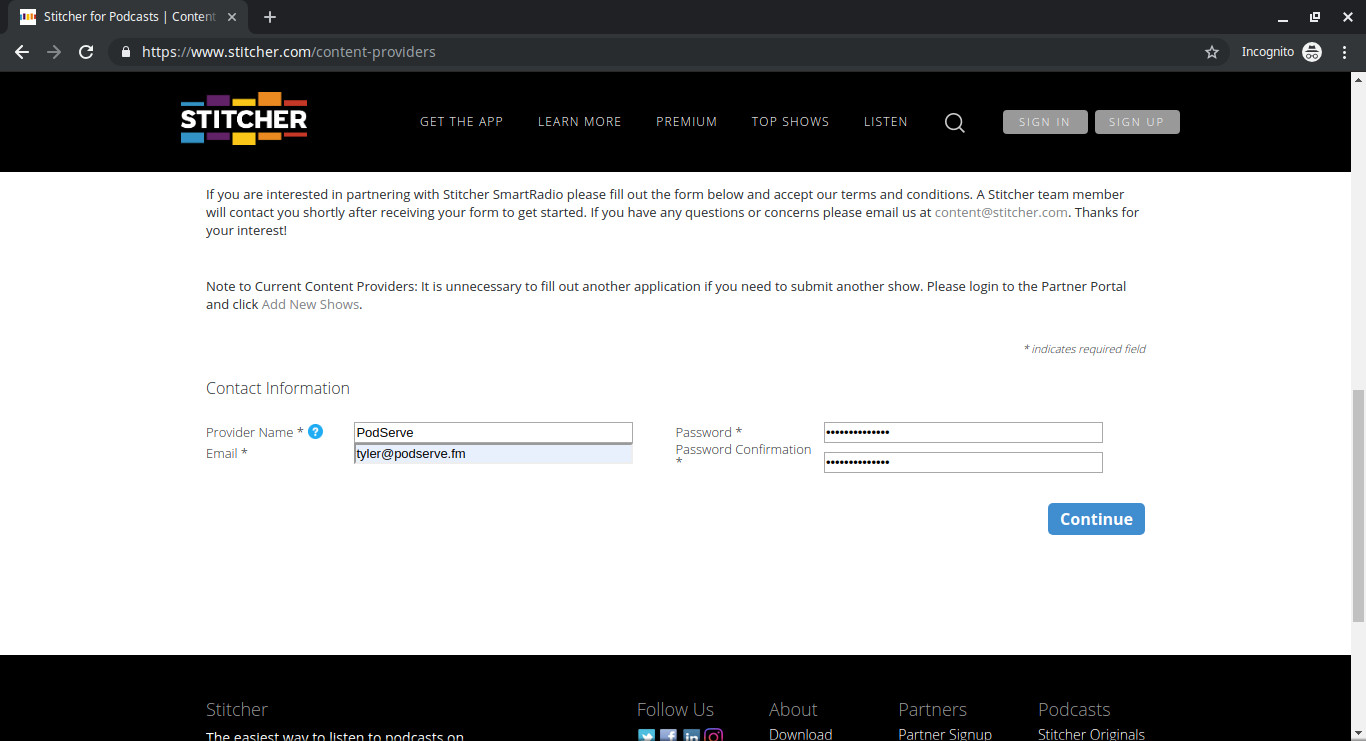Open Stitcher's Instagram follow icon
The width and height of the screenshot is (1366, 741).
[713, 737]
